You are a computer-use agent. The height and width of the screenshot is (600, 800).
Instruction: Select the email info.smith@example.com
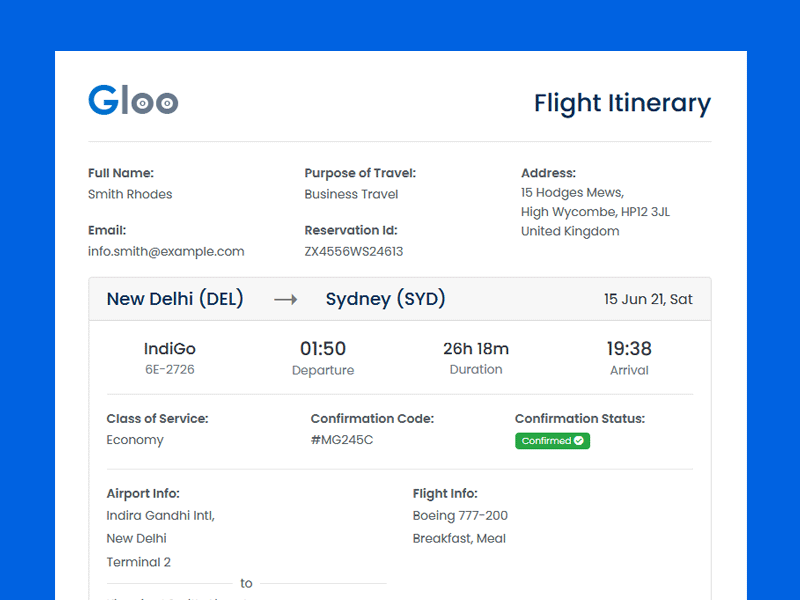166,252
